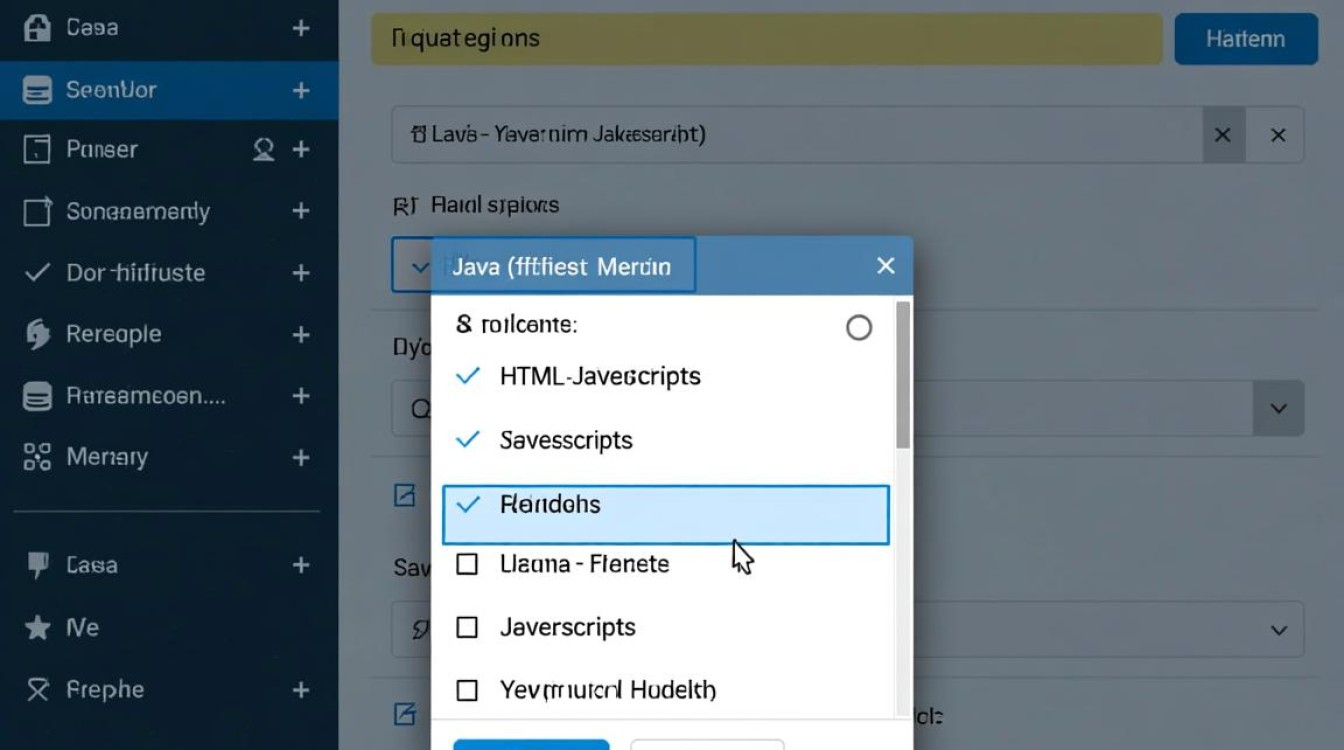Clear the Lava JavaScript input field
Viewport: 1344px width, 750px height.
pos(1222,135)
